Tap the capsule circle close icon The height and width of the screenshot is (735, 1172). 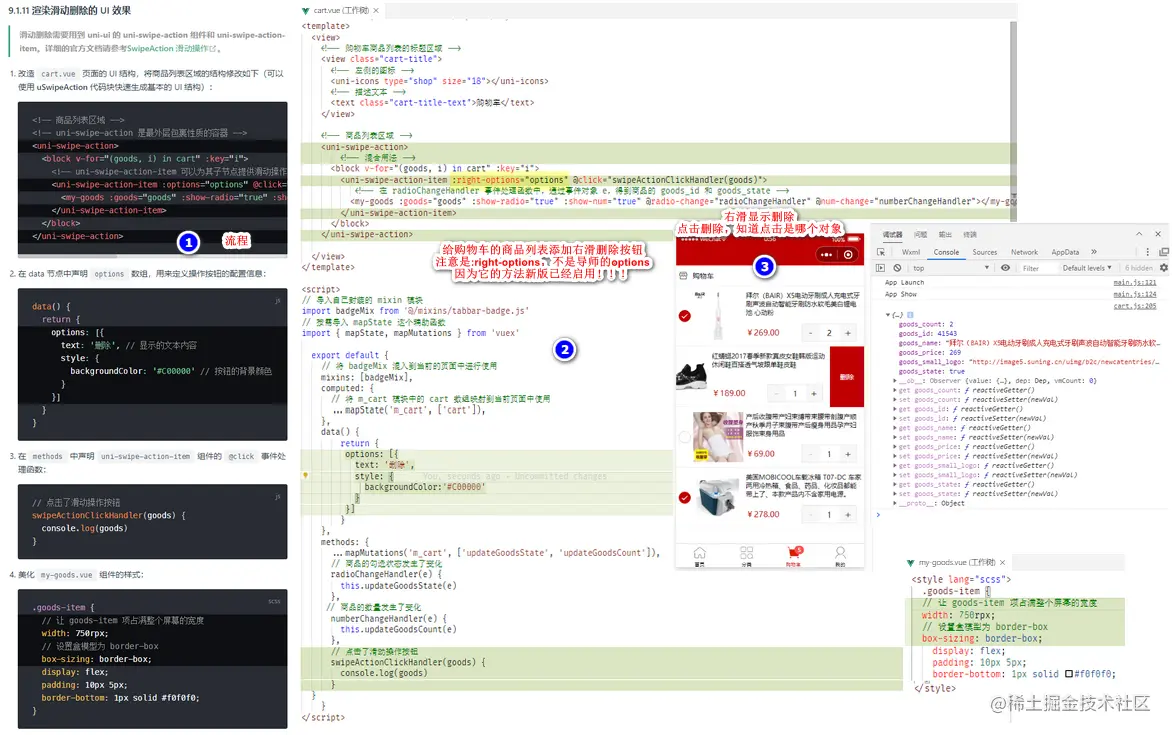[x=848, y=255]
